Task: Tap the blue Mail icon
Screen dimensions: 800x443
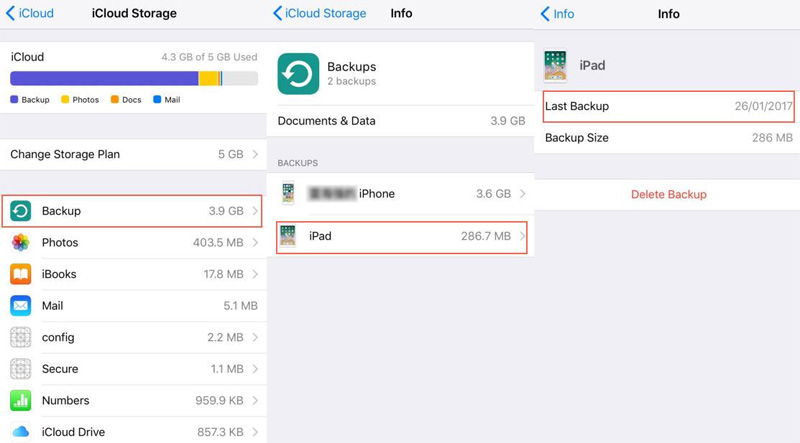Action: tap(21, 306)
